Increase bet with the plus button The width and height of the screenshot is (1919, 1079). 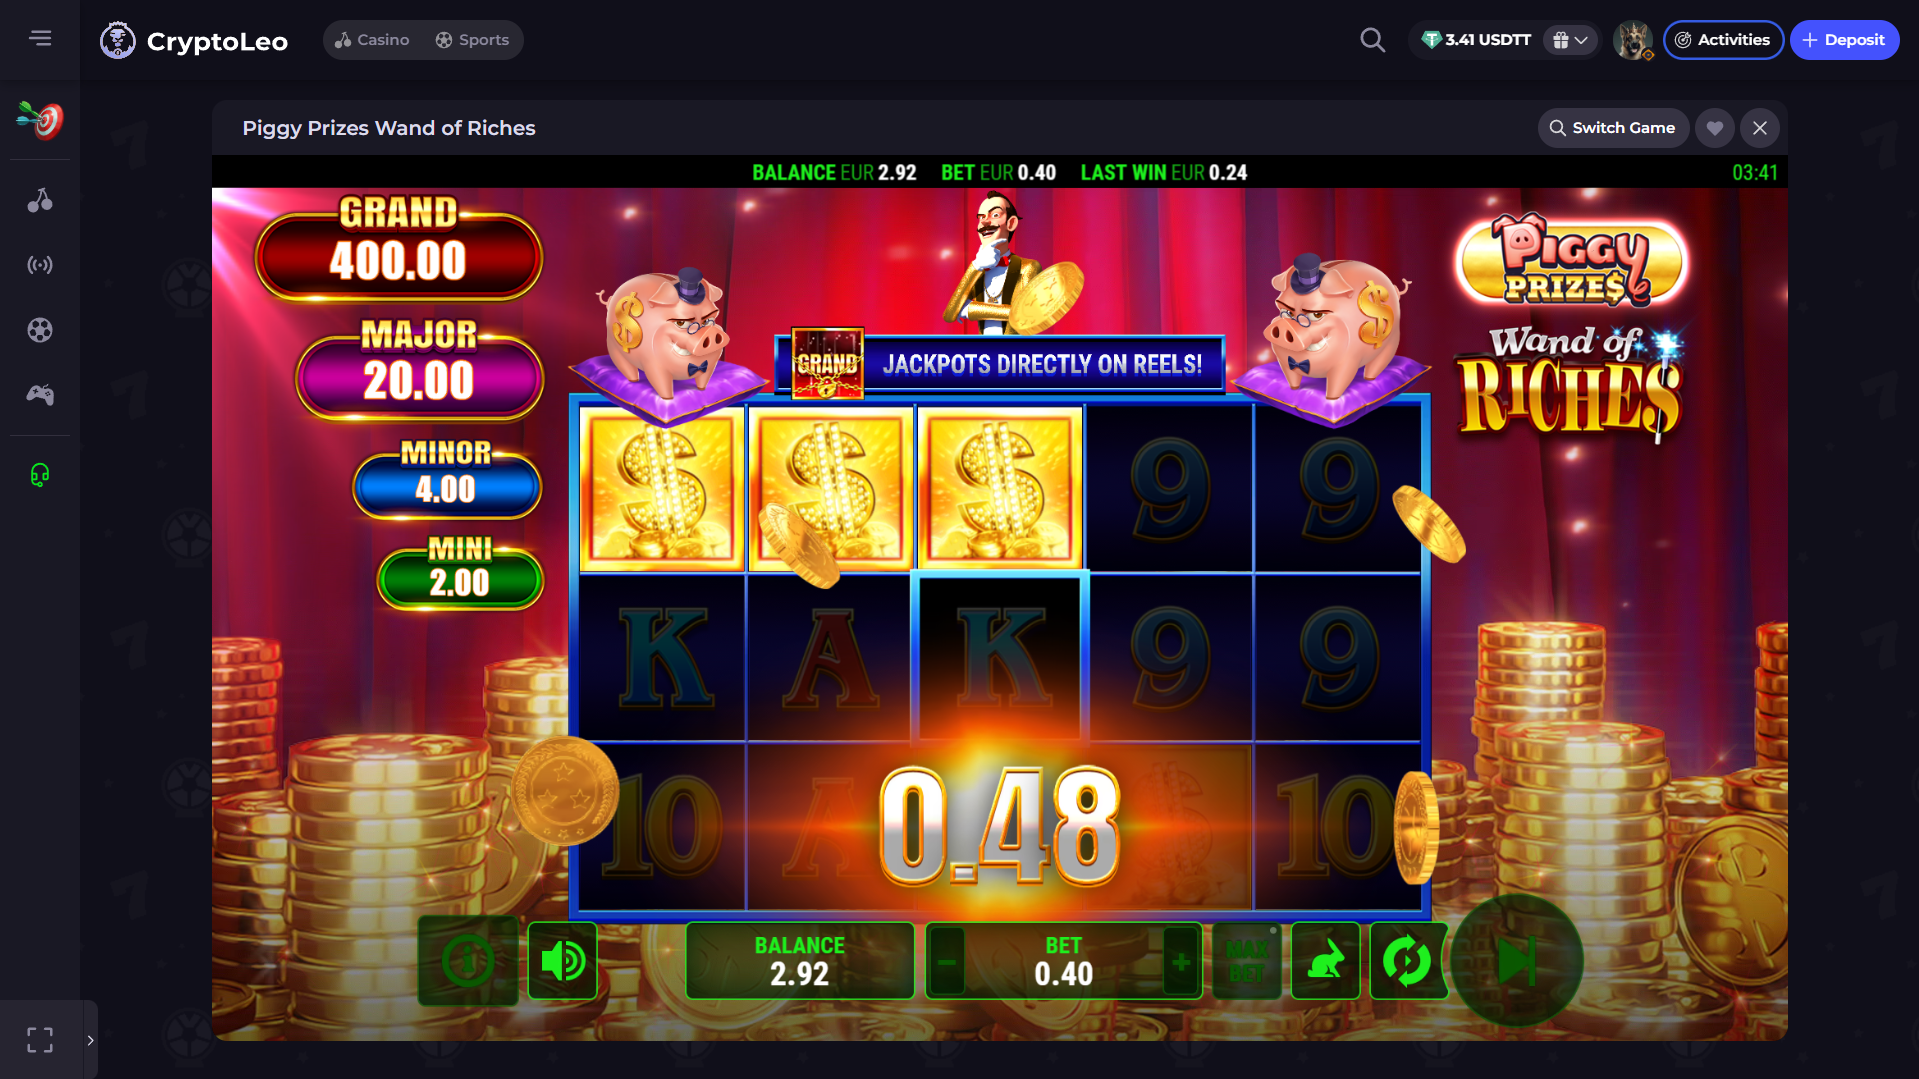pos(1180,962)
